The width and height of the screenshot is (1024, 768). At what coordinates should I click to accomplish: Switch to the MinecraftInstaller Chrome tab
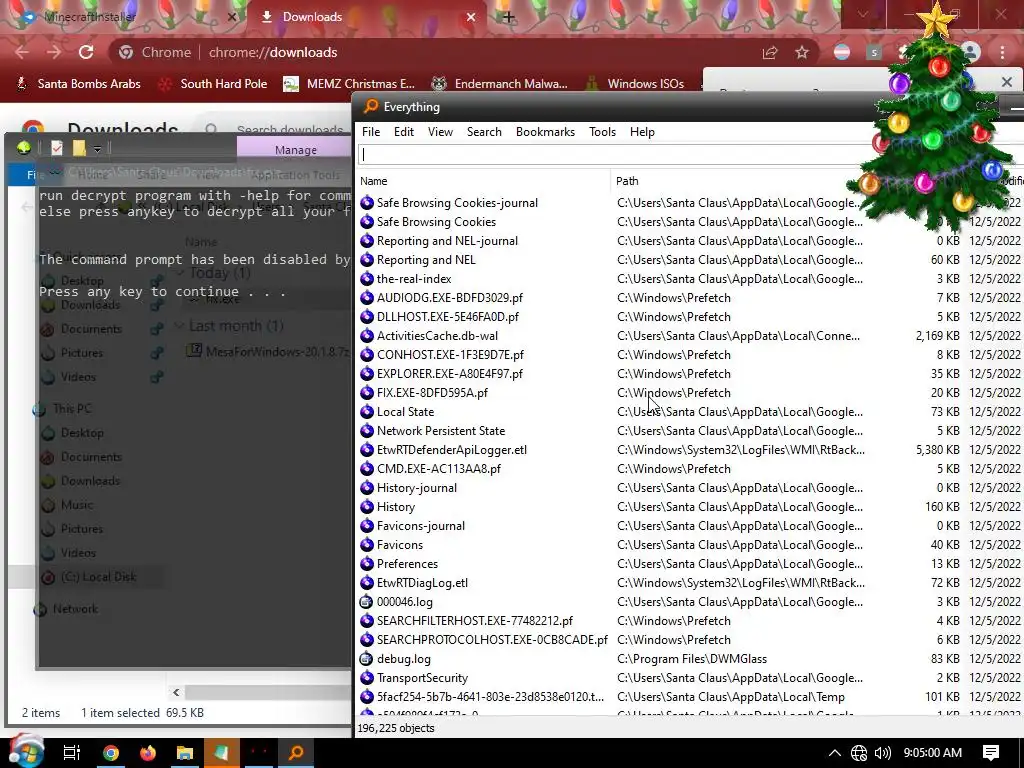point(124,18)
